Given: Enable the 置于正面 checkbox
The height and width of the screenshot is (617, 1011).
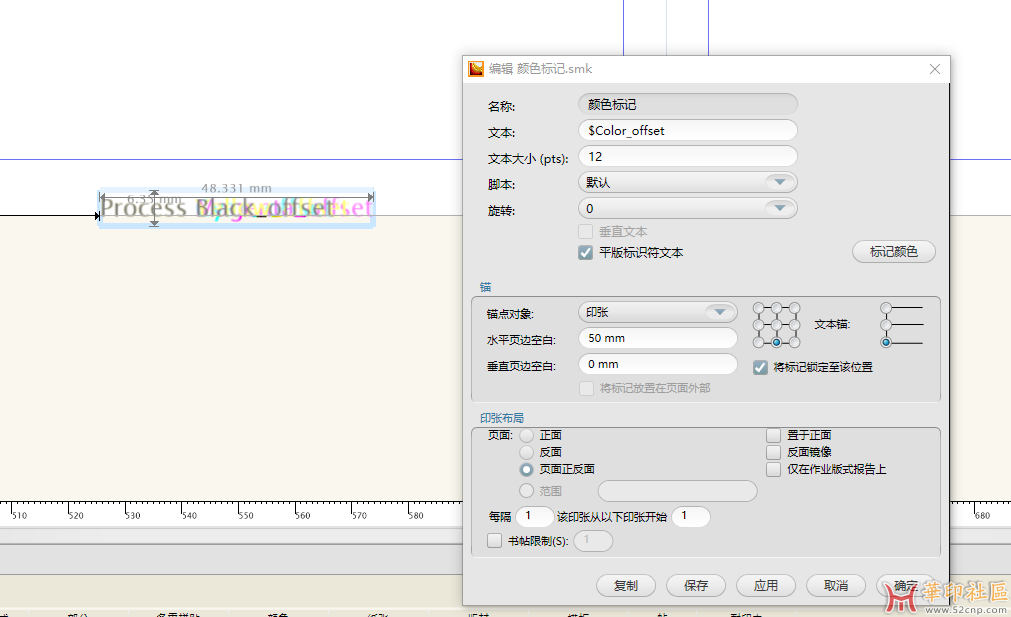Looking at the screenshot, I should tap(774, 435).
